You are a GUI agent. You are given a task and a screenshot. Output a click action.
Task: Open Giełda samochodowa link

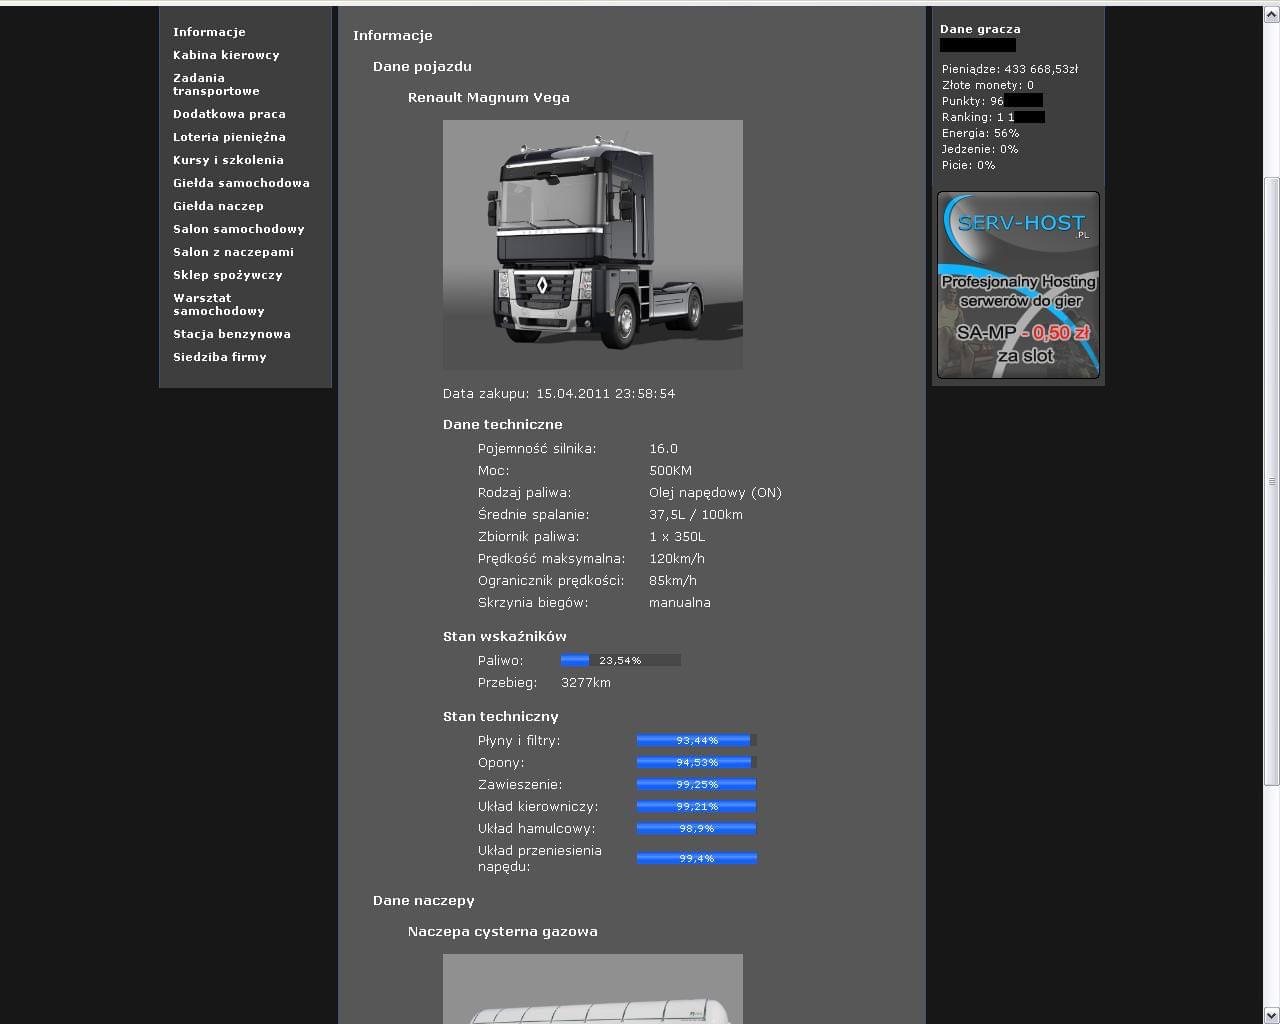241,183
